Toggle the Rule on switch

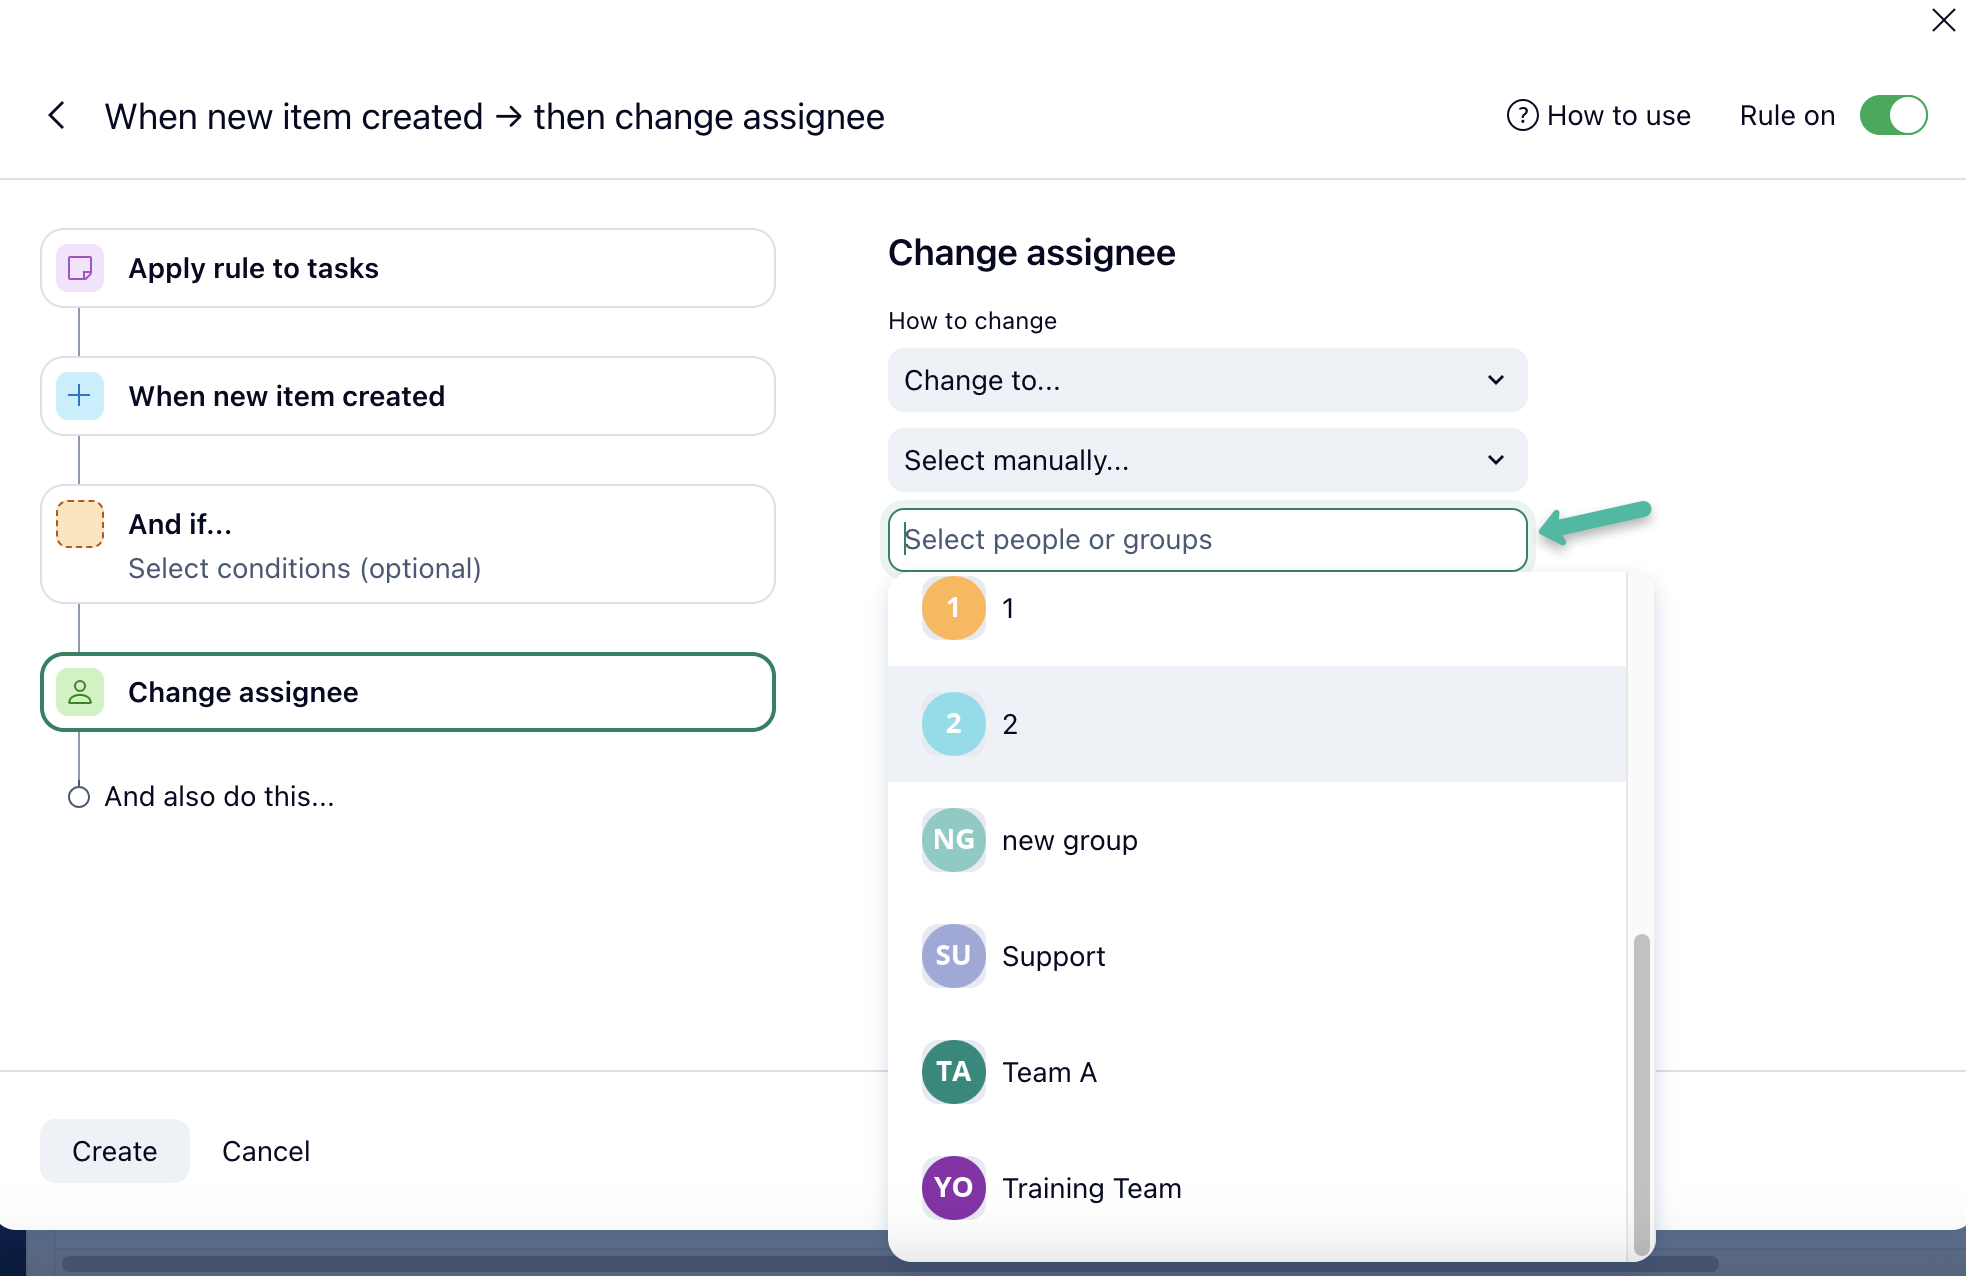(1893, 116)
